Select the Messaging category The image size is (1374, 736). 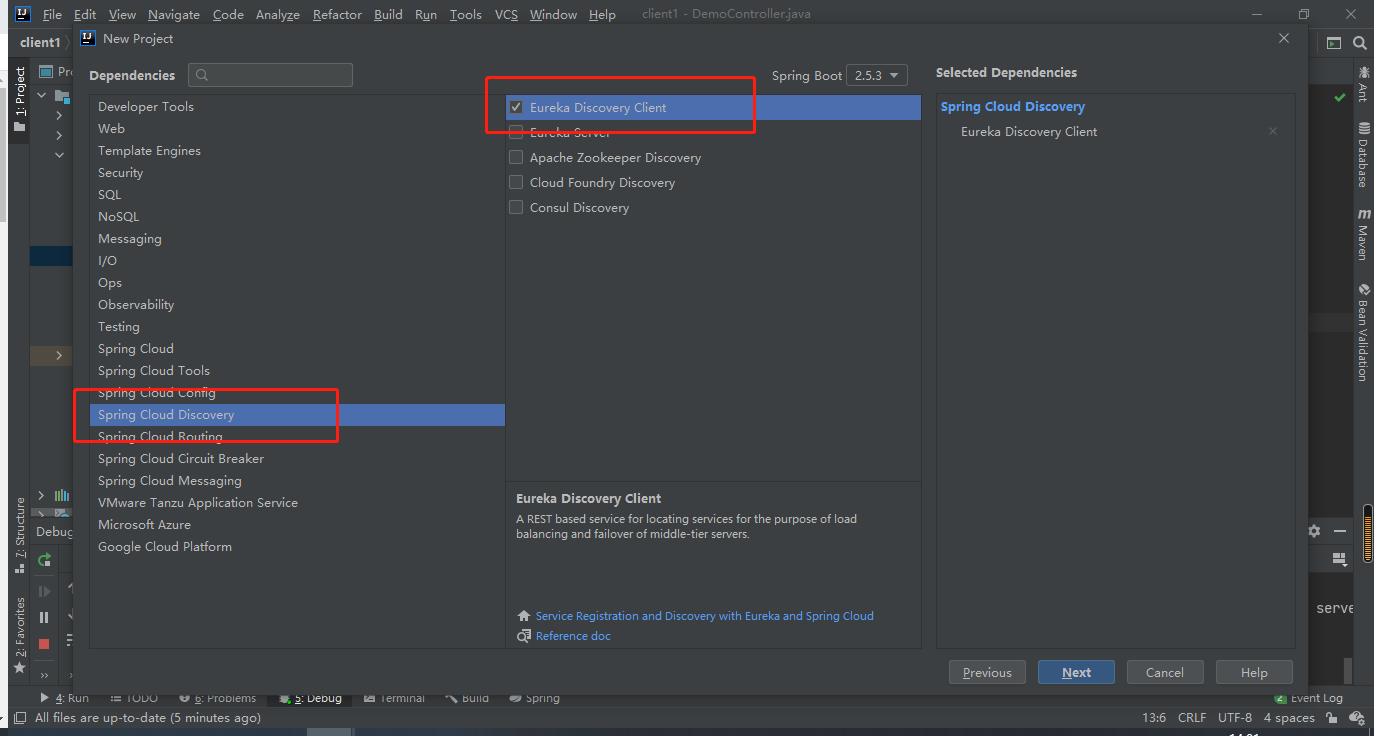point(297,239)
